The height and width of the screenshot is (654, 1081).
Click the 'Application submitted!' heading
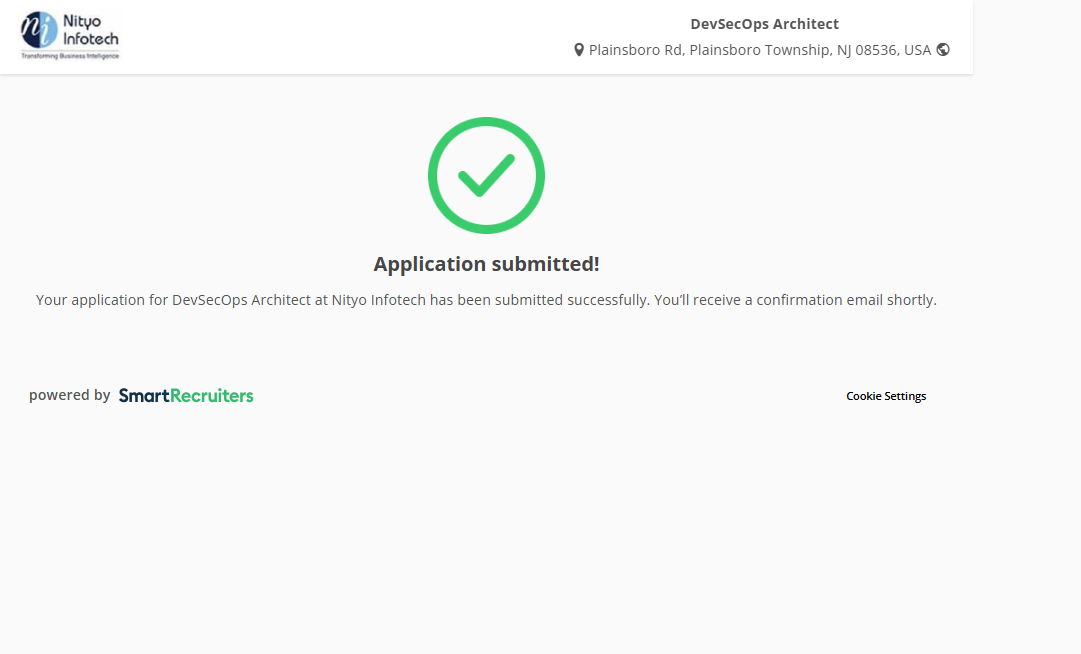pos(486,264)
